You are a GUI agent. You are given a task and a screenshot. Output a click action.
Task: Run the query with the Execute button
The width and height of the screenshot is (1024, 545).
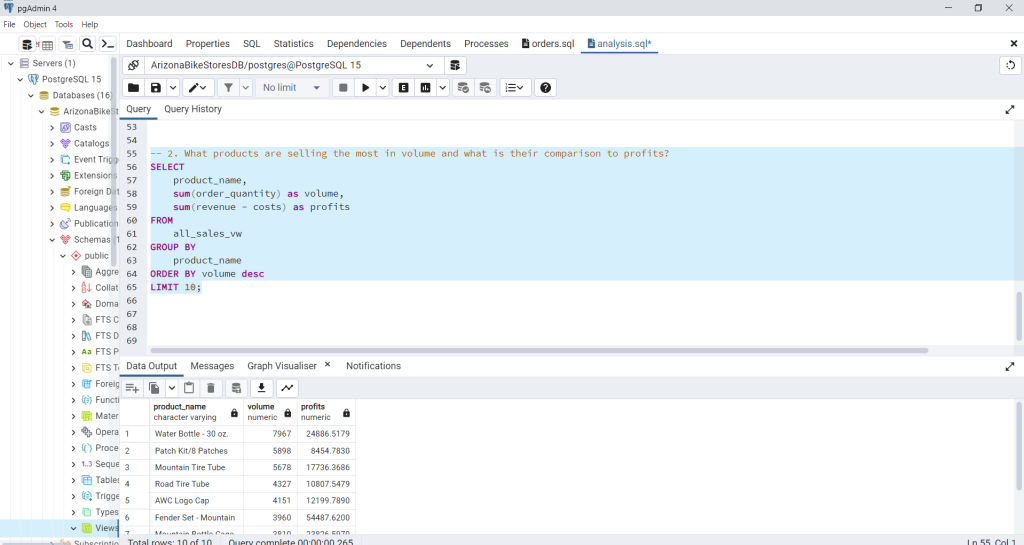click(x=366, y=88)
